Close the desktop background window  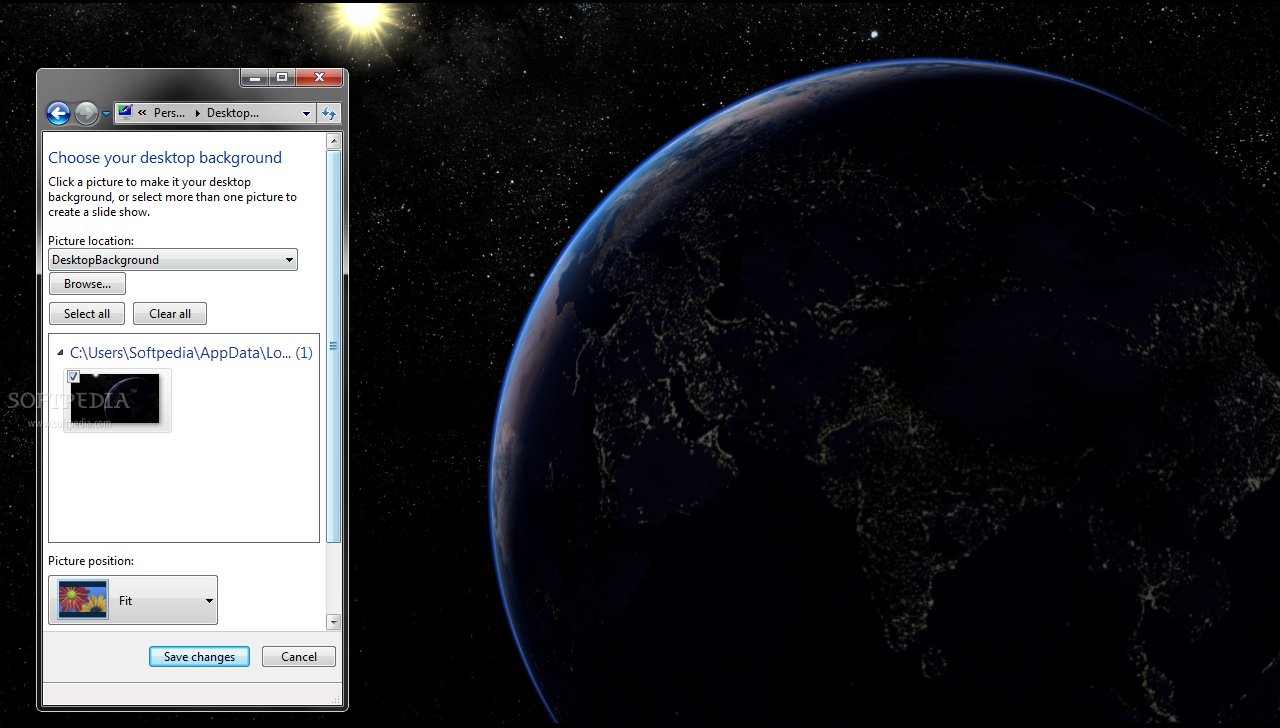320,77
